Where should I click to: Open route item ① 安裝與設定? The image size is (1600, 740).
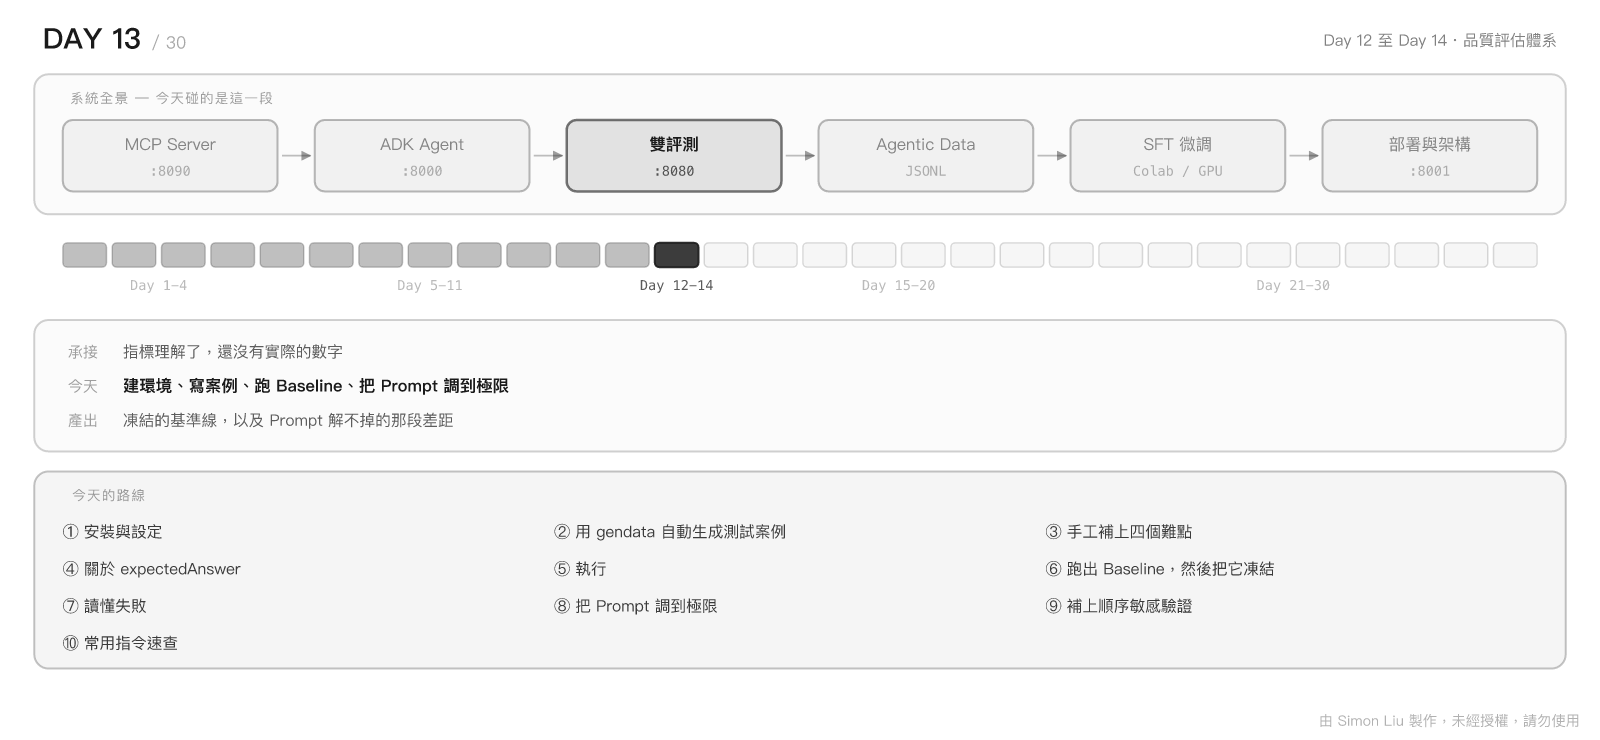pyautogui.click(x=112, y=532)
